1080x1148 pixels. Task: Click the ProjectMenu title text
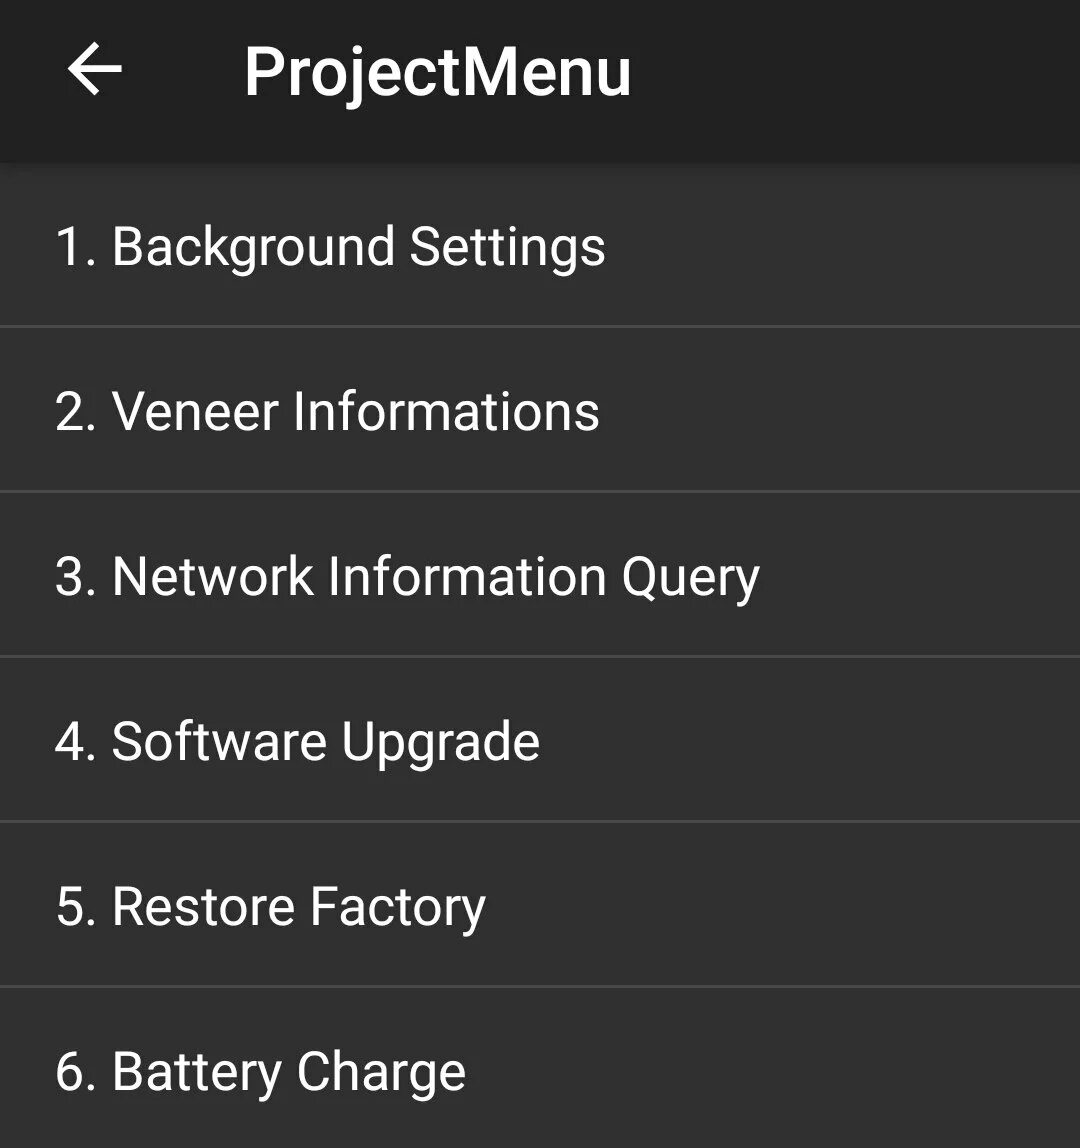[437, 72]
